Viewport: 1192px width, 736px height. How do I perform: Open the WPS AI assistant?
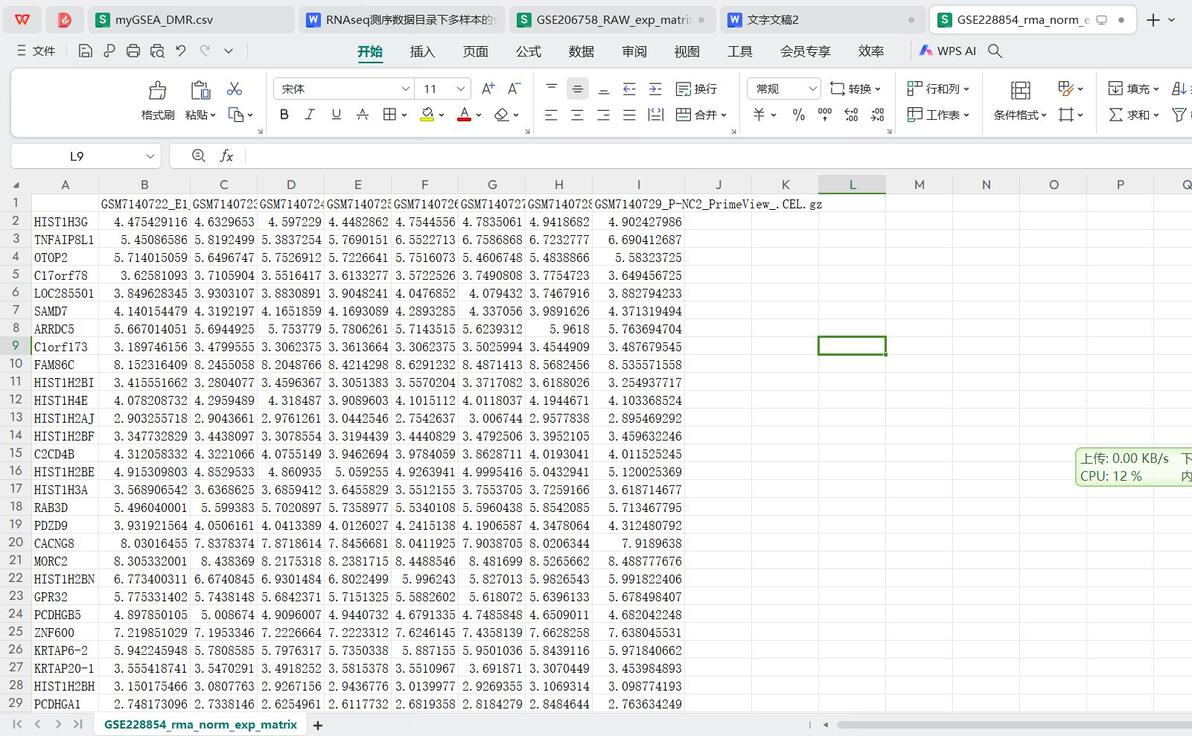pyautogui.click(x=947, y=51)
